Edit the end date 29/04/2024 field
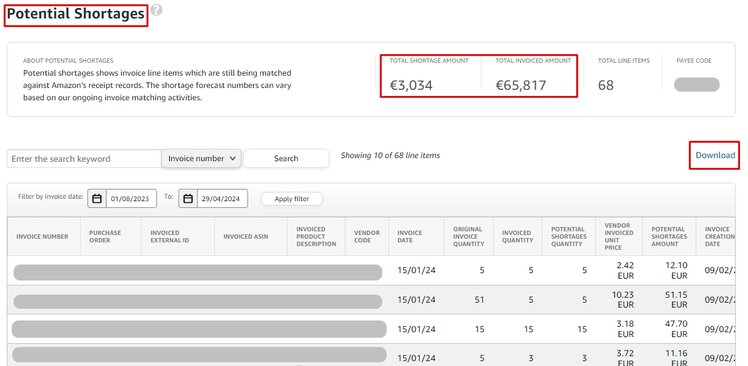This screenshot has height=366, width=748. pos(222,199)
